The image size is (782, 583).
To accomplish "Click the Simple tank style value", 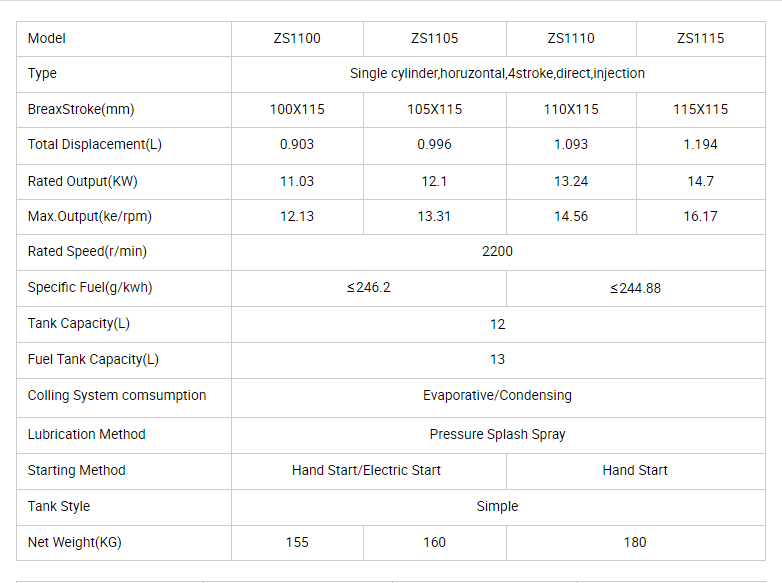I will pos(497,506).
